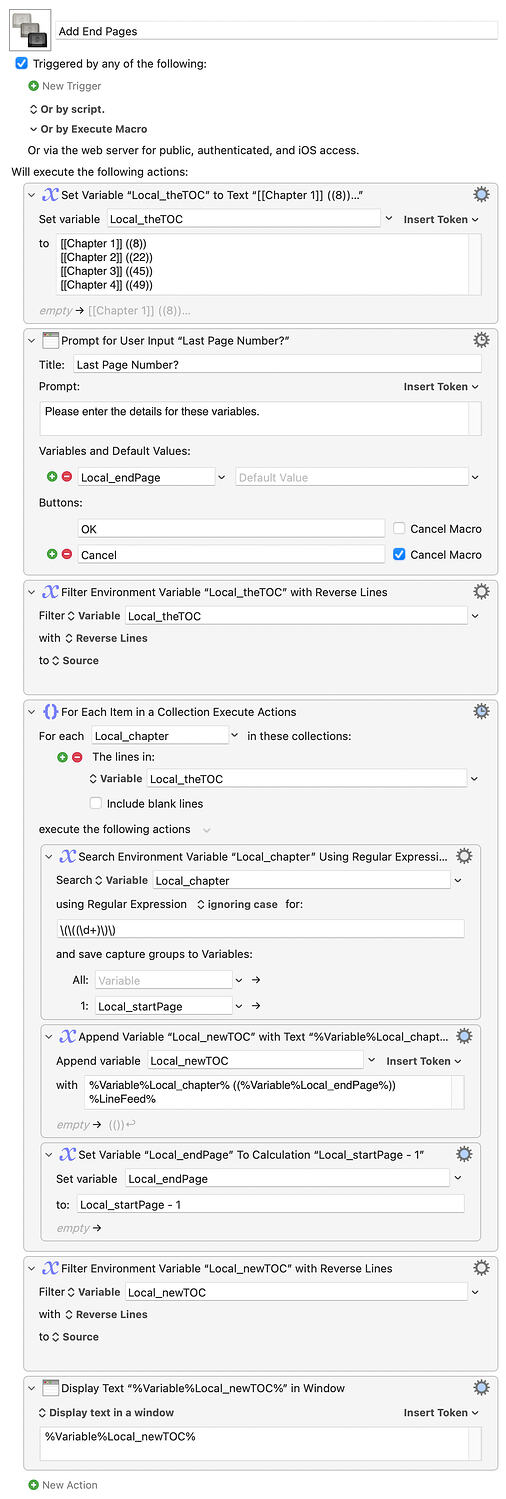506x1499 pixels.
Task: Click the green add variable button beside Local_endPage
Action: pos(52,478)
